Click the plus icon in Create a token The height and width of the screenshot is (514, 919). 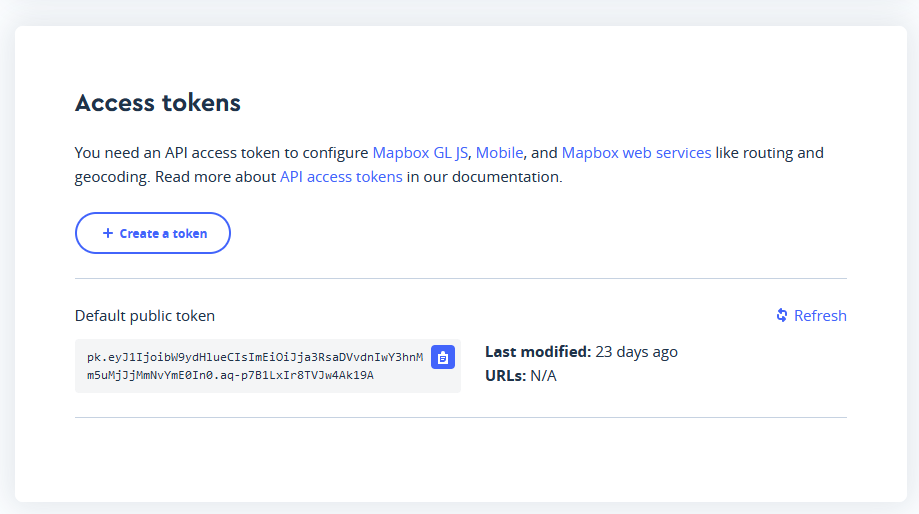click(x=108, y=233)
